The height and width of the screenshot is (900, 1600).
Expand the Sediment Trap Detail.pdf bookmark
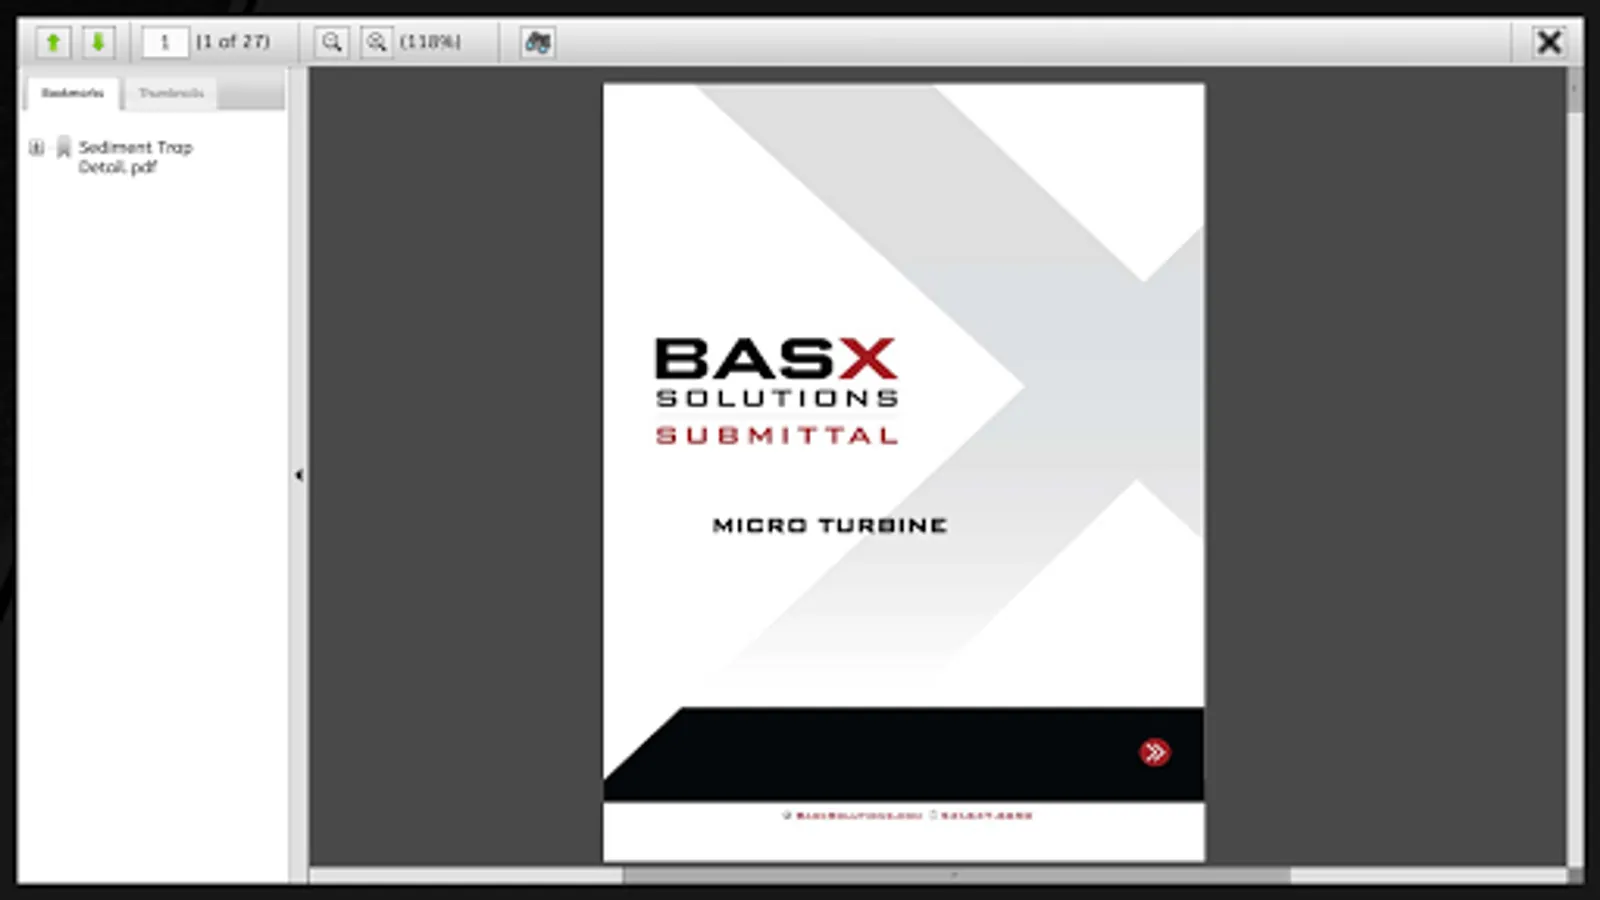coord(37,148)
